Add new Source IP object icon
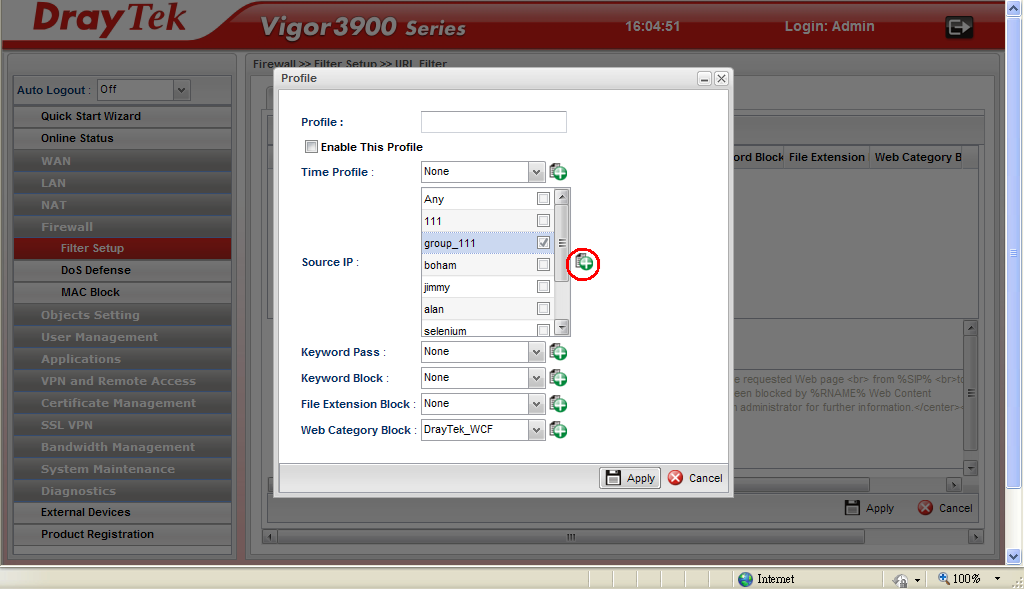Viewport: 1024px width, 589px height. (x=584, y=263)
